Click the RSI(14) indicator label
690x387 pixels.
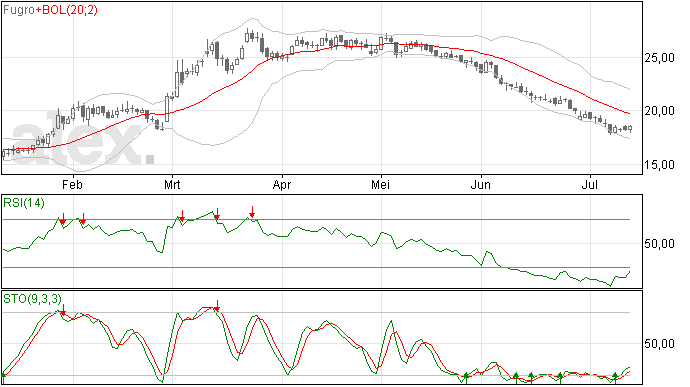pos(24,203)
